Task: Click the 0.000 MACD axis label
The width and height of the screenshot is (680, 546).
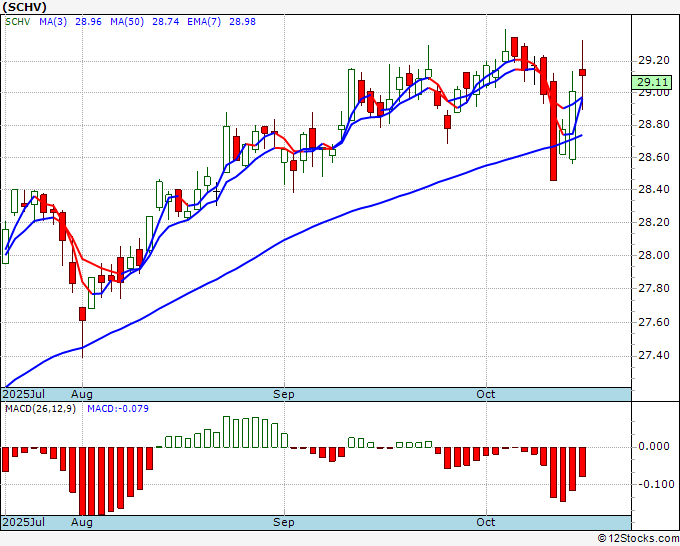Action: coord(654,447)
